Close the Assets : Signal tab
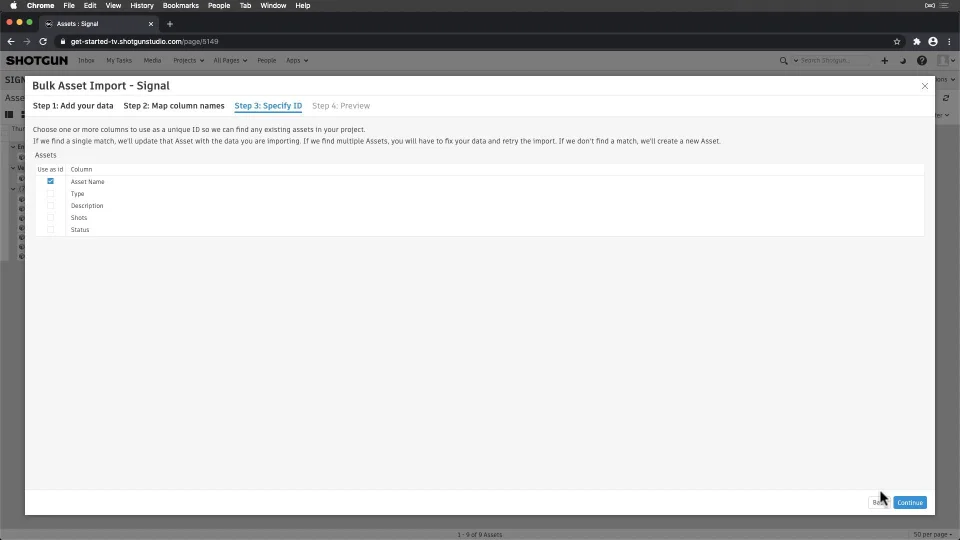 coord(151,24)
